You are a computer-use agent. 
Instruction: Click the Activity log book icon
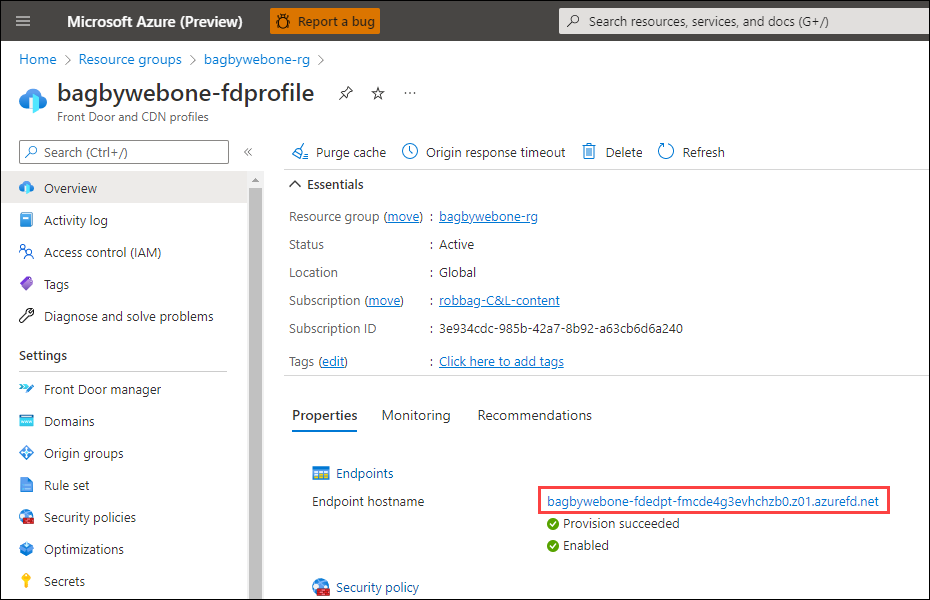click(x=27, y=220)
